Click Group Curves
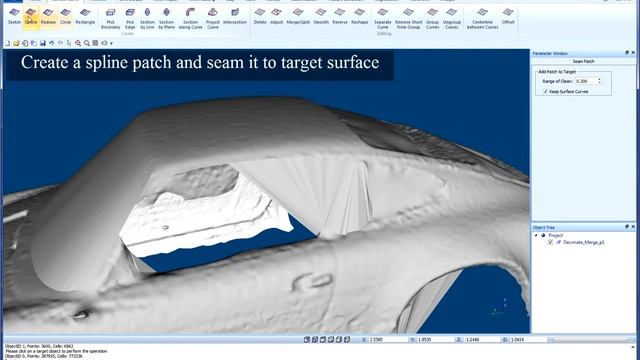 [432, 19]
